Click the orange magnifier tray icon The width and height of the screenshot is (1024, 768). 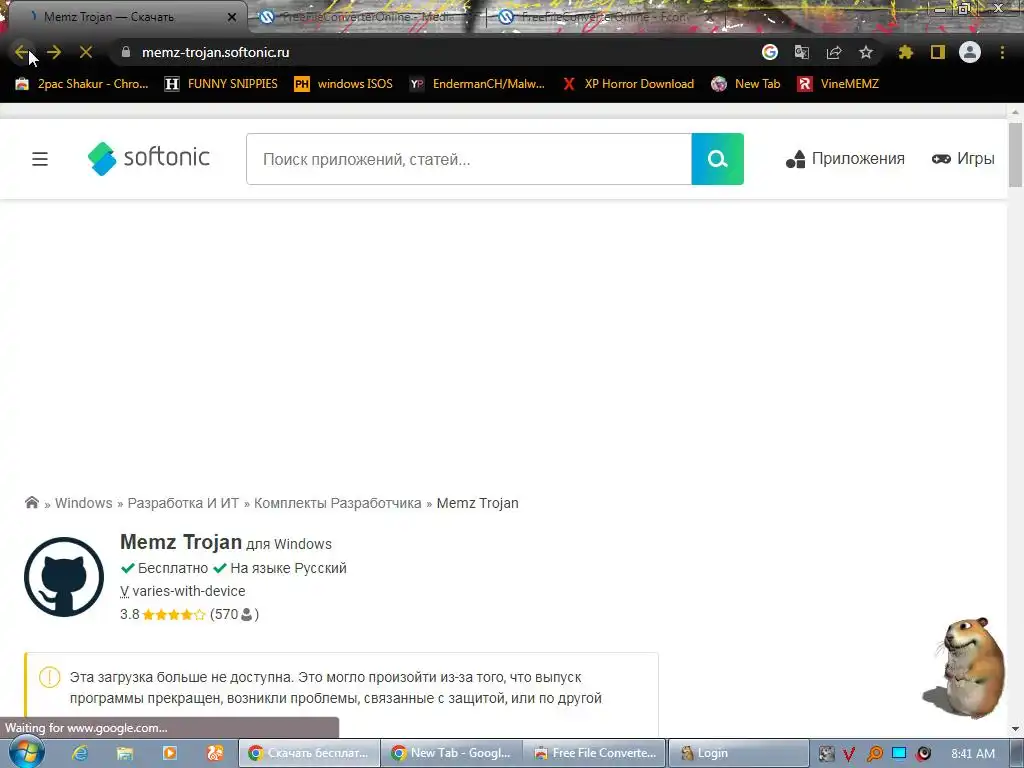tap(874, 754)
